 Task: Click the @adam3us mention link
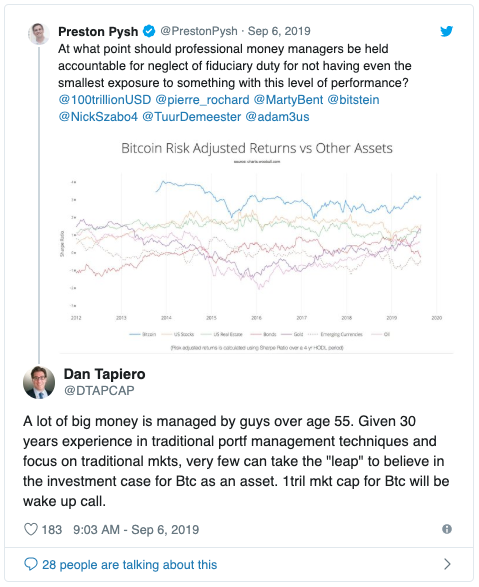pyautogui.click(x=277, y=117)
